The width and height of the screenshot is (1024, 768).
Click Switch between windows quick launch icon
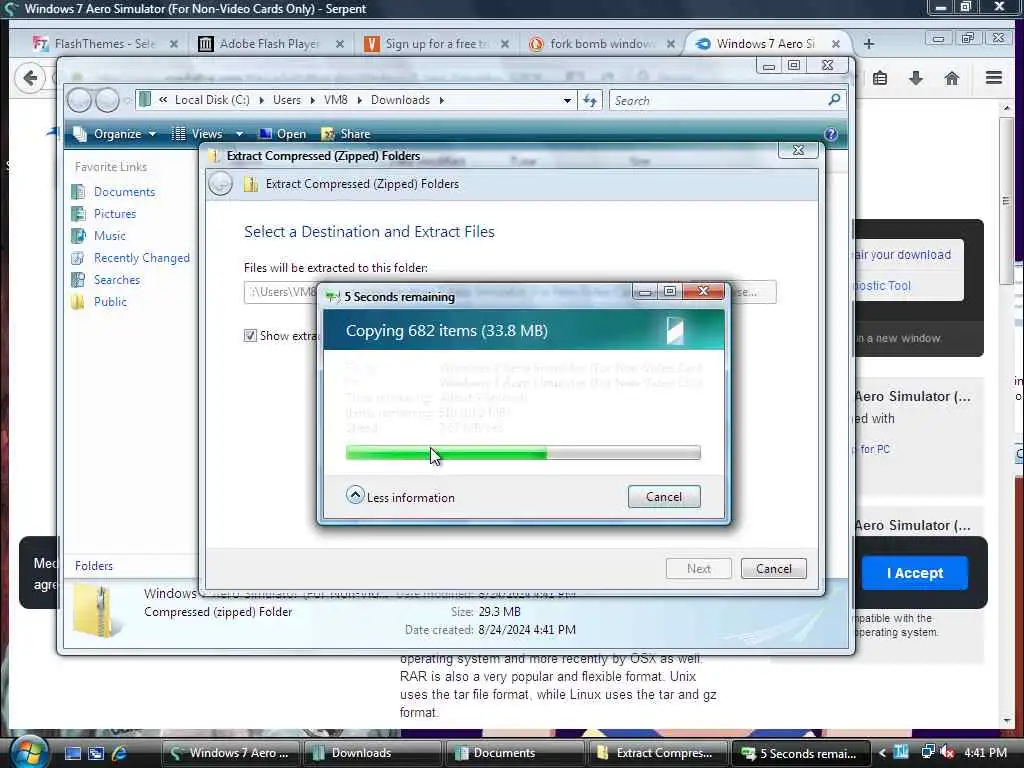[x=96, y=753]
